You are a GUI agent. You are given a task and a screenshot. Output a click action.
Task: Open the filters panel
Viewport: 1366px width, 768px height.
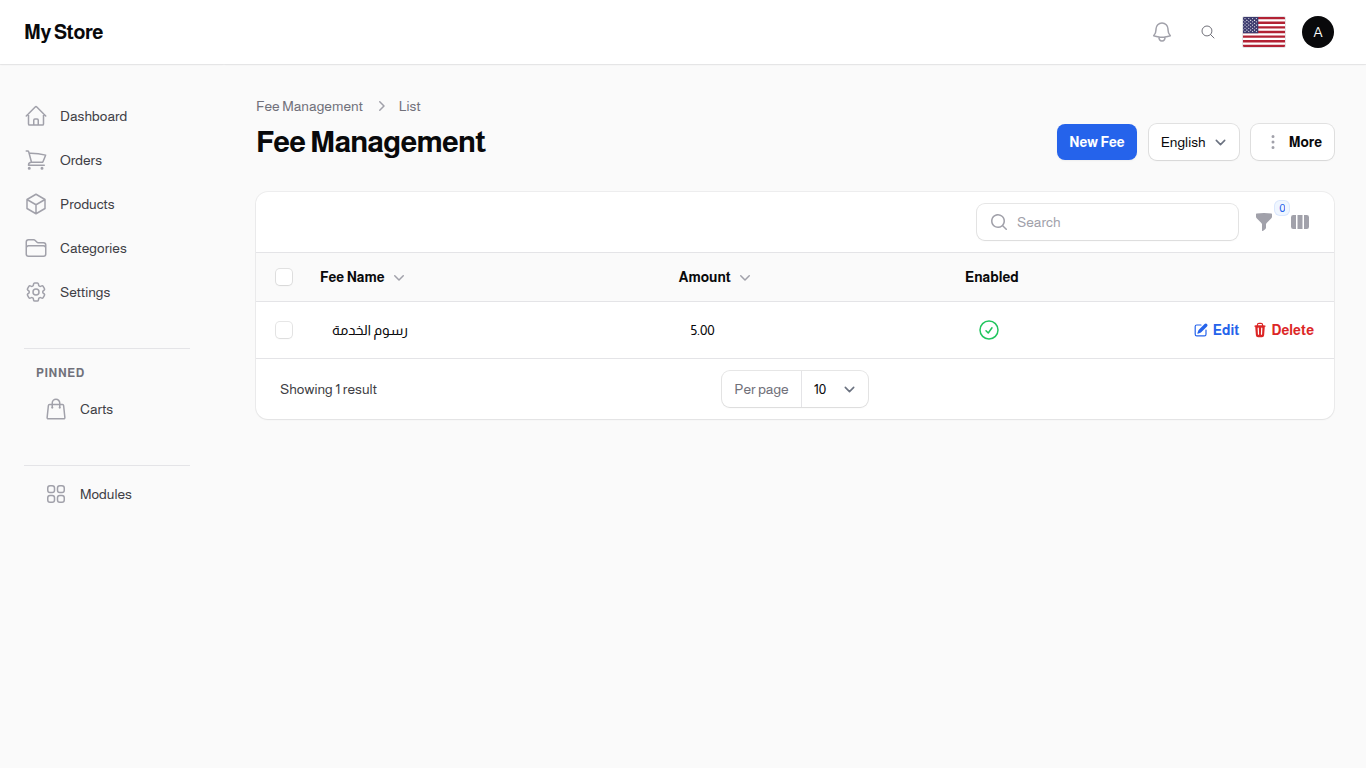1264,222
